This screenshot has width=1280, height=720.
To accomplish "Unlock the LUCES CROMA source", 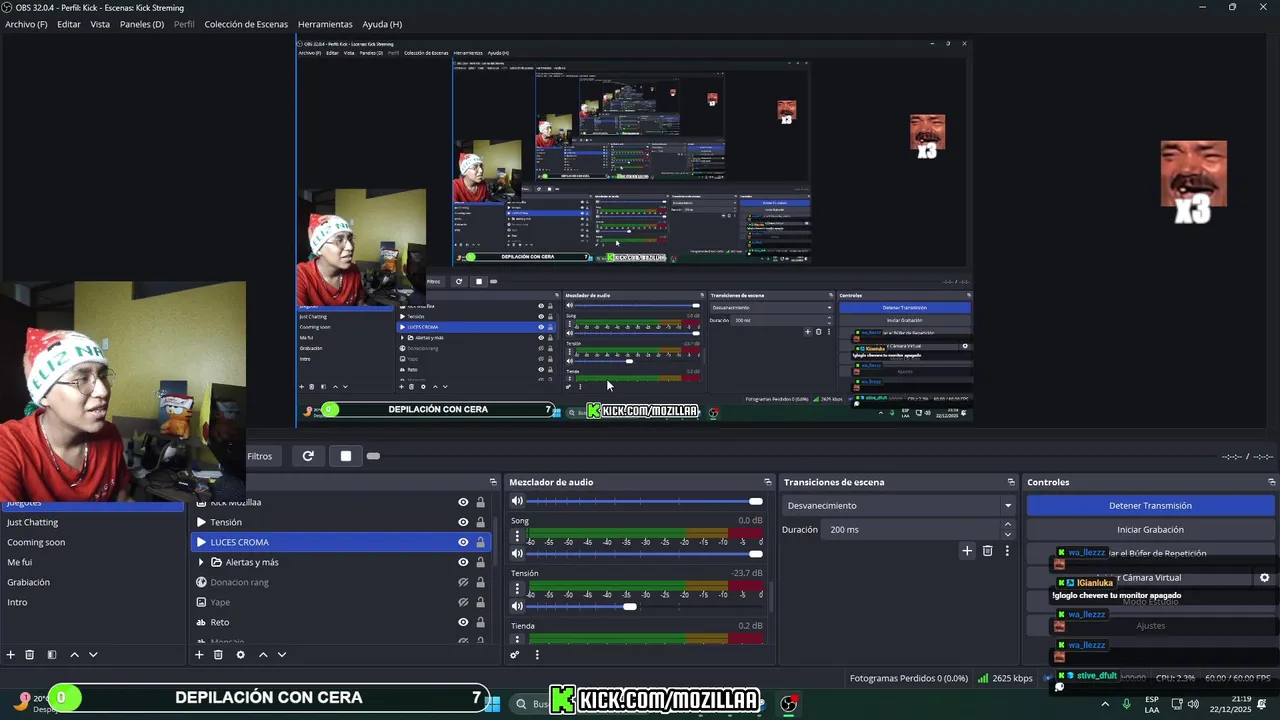I will 480,542.
